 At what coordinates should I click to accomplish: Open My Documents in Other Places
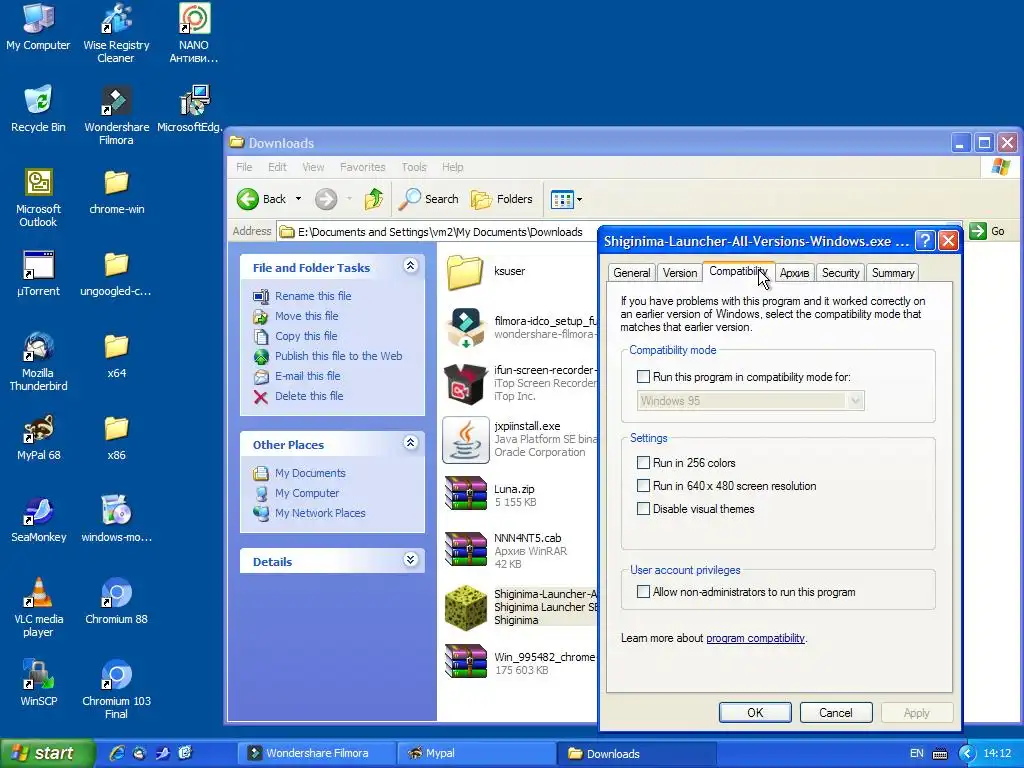(310, 473)
